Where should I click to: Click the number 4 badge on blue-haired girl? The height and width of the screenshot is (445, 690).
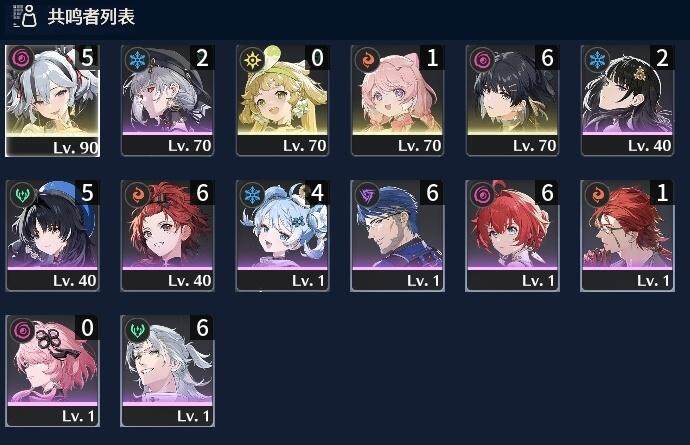pos(317,192)
